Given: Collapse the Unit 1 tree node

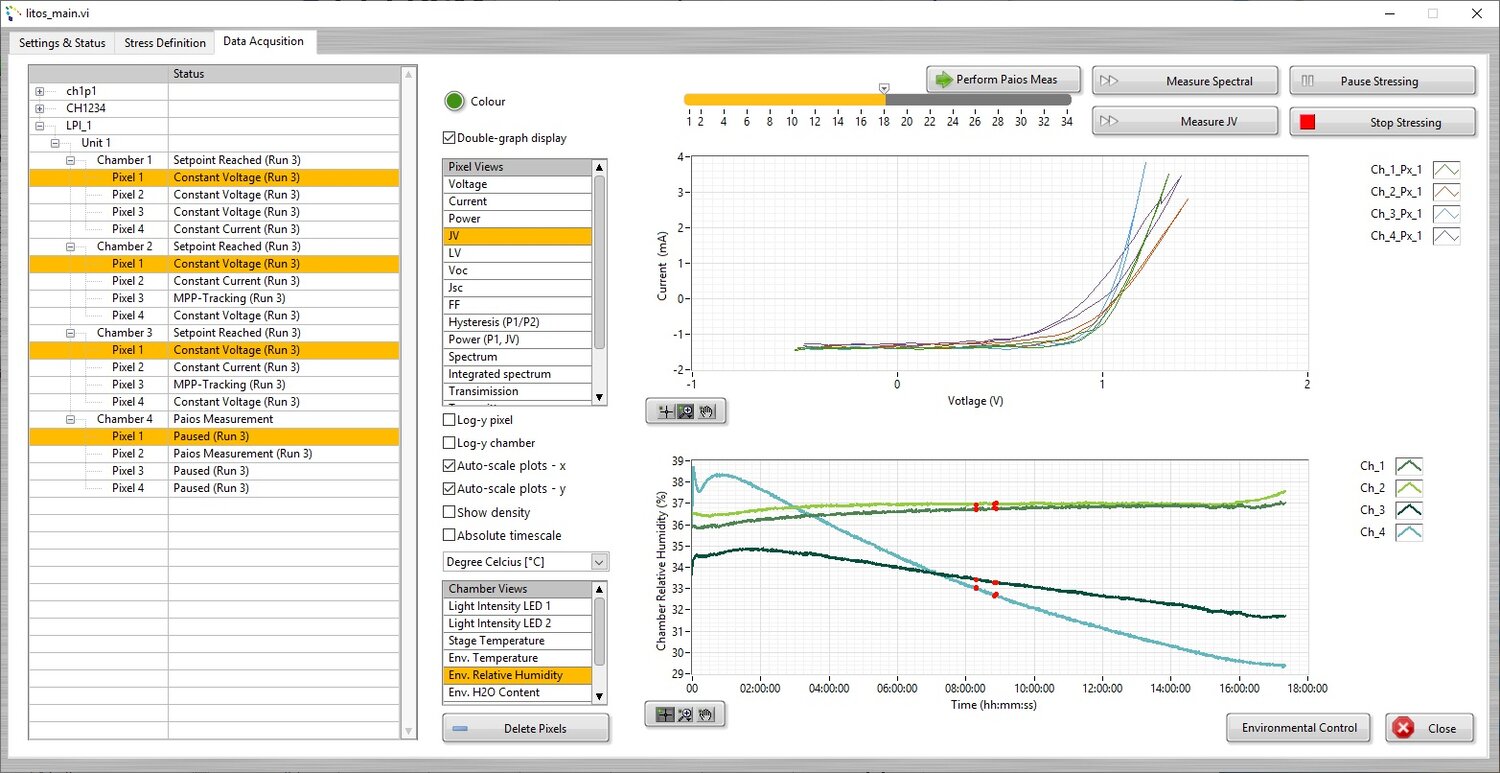Looking at the screenshot, I should (56, 143).
